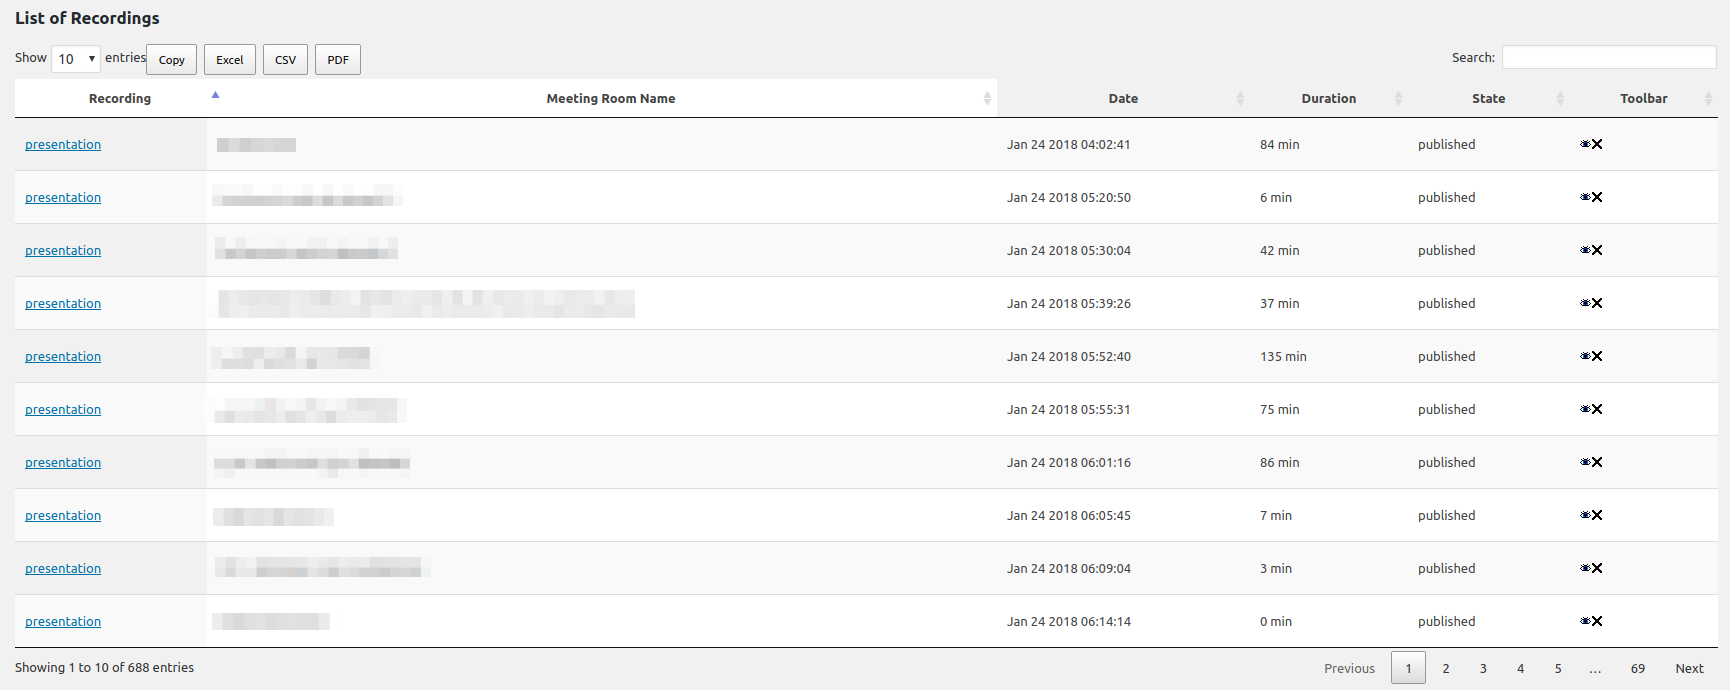Delete the recording dated Jan 24 2018 06:05:45
Viewport: 1730px width, 690px height.
tap(1597, 515)
